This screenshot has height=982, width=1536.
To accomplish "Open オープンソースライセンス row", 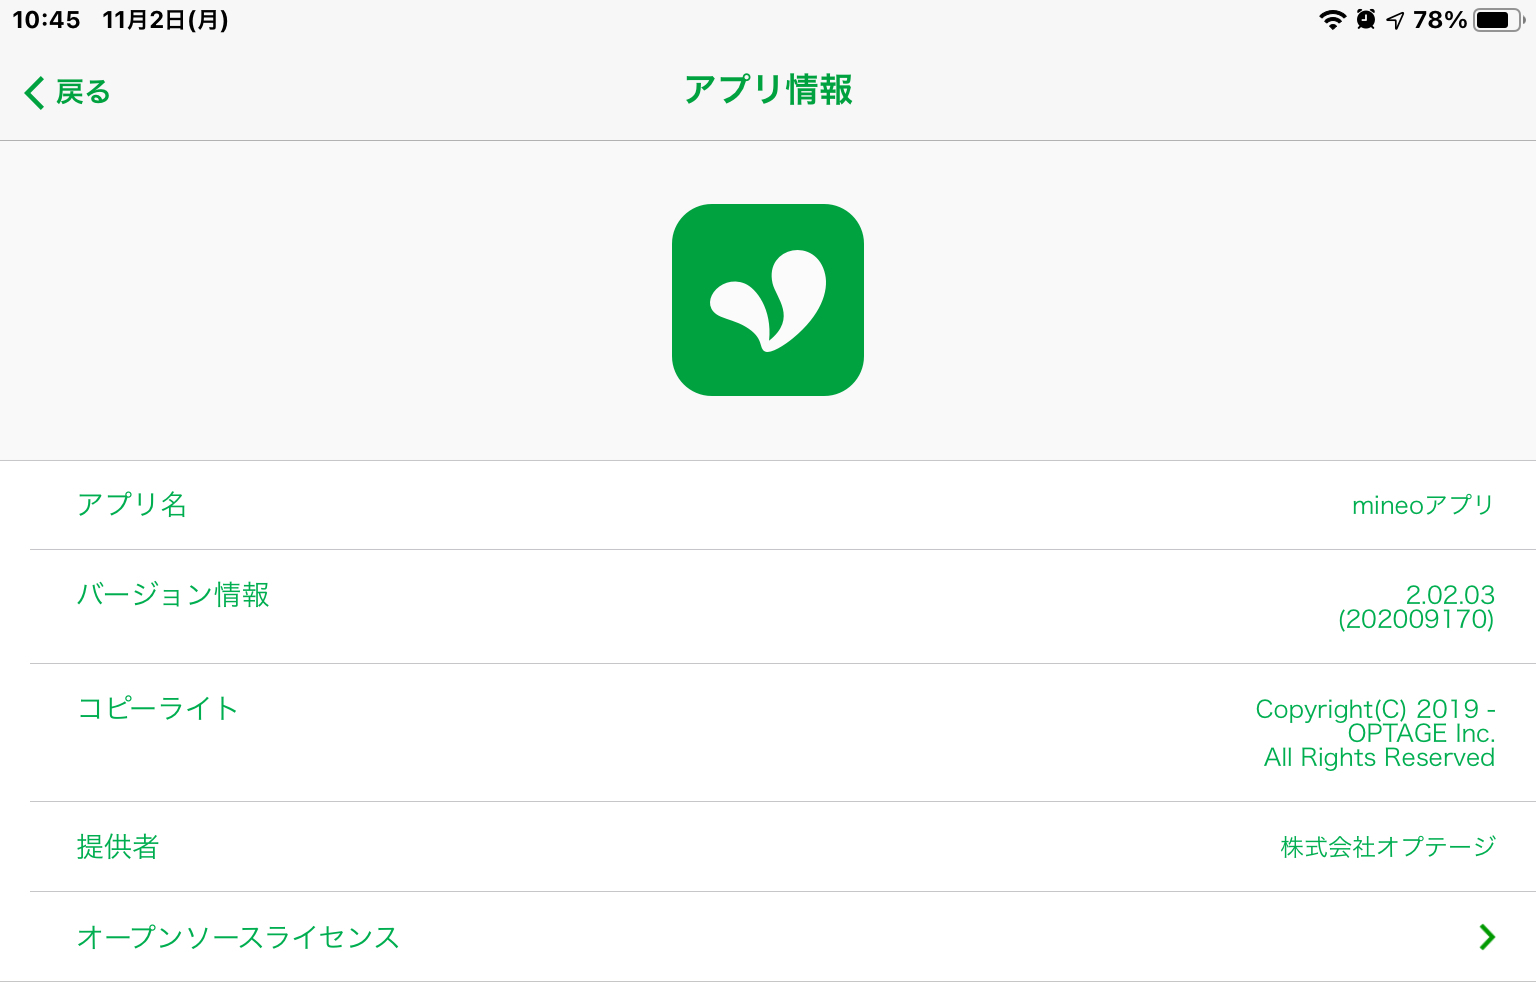I will pos(238,937).
